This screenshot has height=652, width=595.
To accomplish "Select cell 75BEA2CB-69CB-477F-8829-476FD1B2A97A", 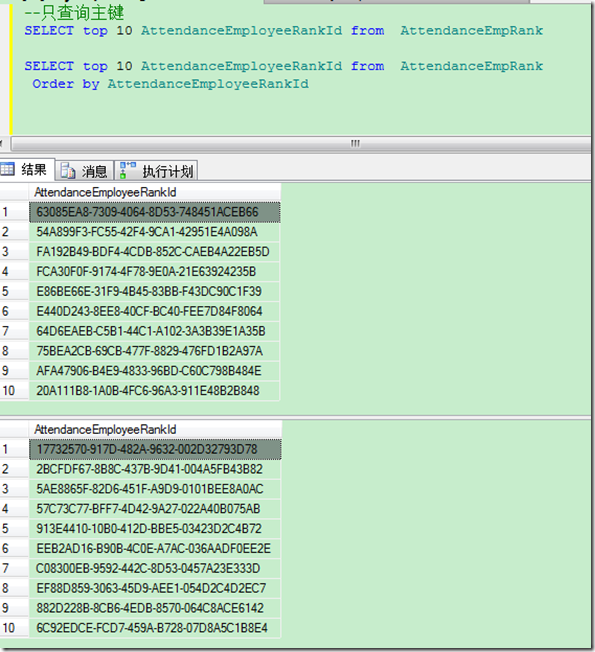I will 154,351.
